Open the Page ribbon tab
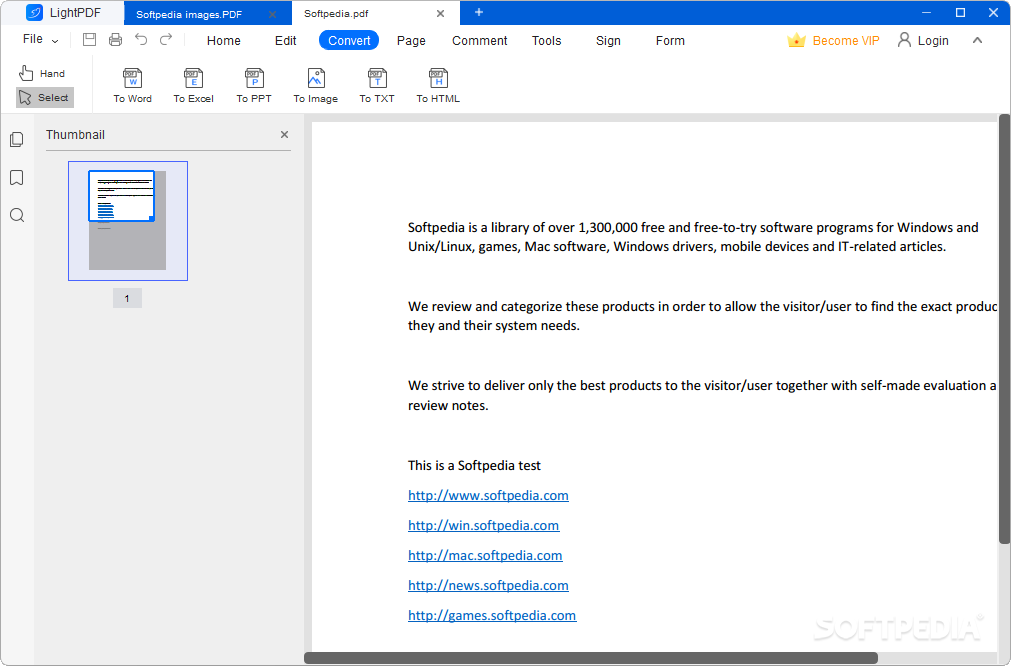Viewport: 1011px width, 666px height. point(411,41)
